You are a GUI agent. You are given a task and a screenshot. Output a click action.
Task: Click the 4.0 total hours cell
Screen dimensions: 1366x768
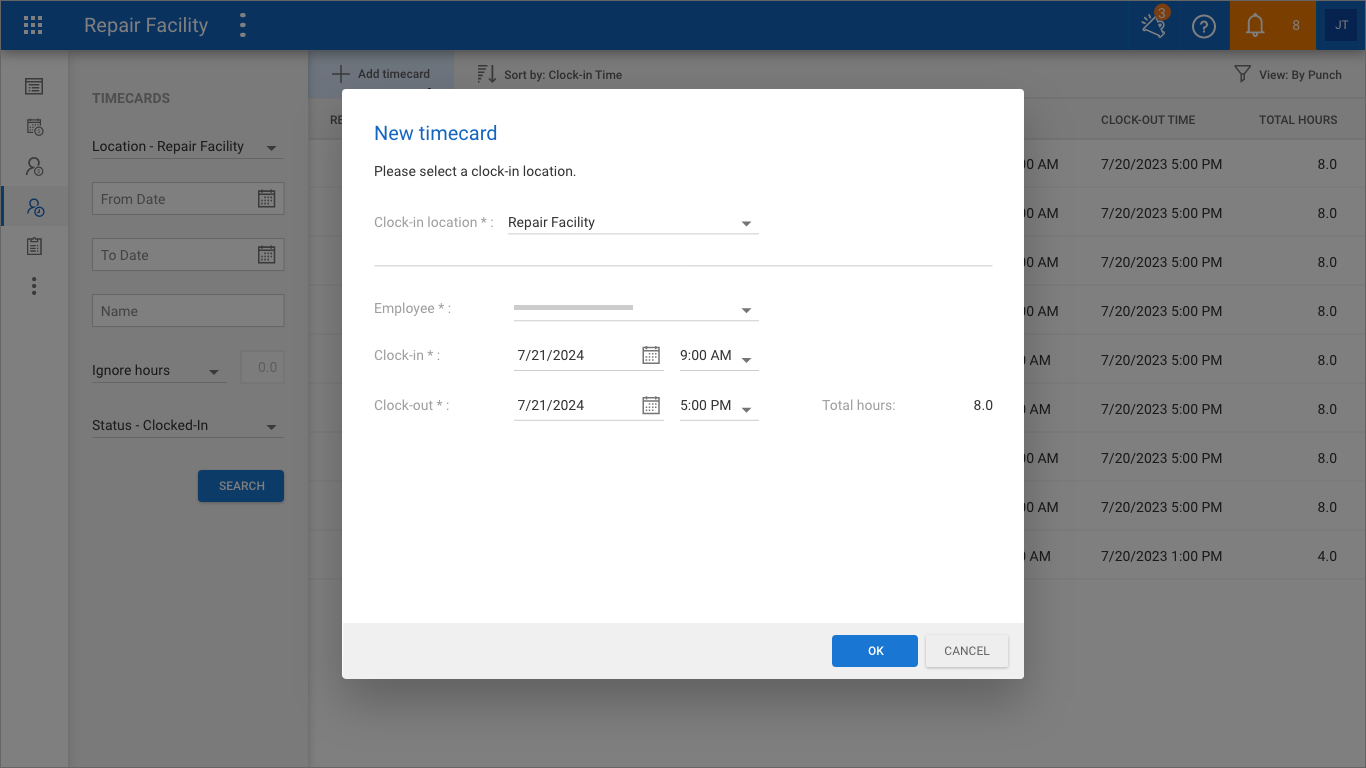pos(1327,556)
